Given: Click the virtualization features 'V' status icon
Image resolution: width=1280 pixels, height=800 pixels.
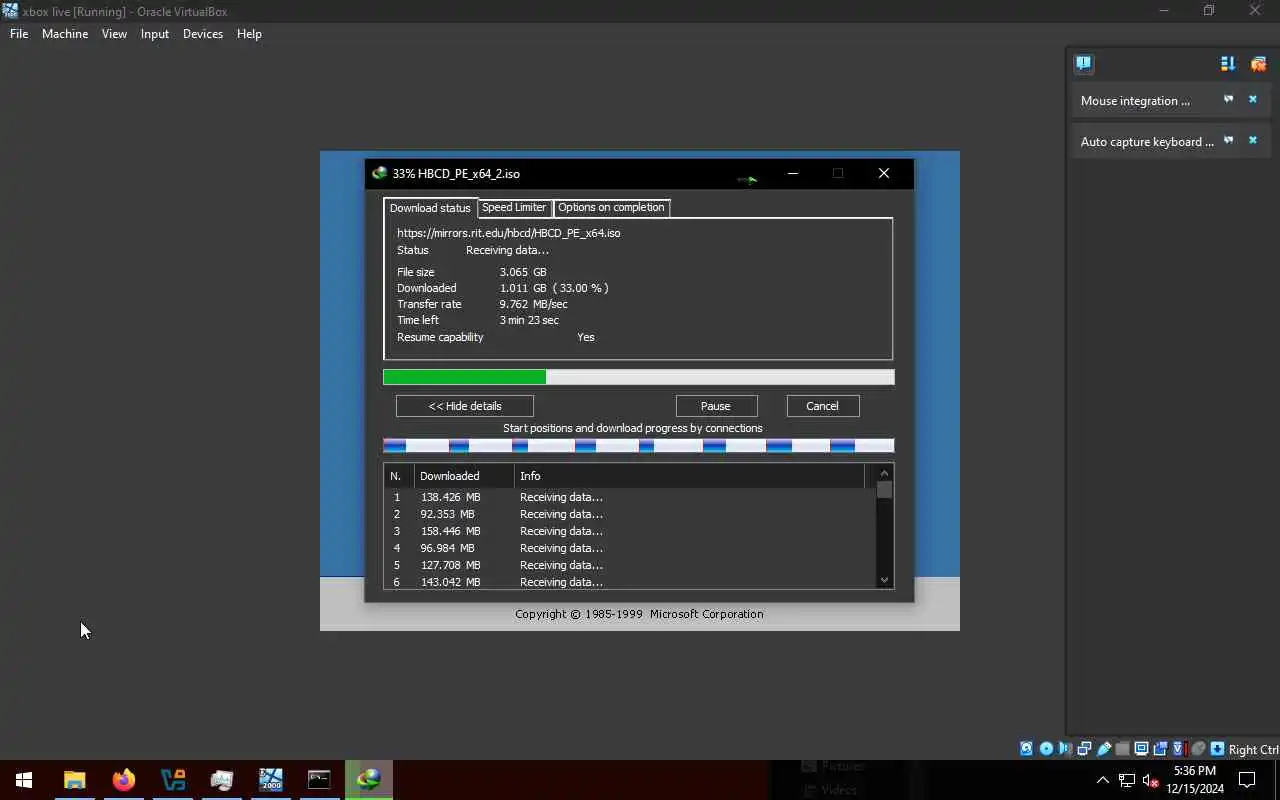Looking at the screenshot, I should pos(1179,749).
